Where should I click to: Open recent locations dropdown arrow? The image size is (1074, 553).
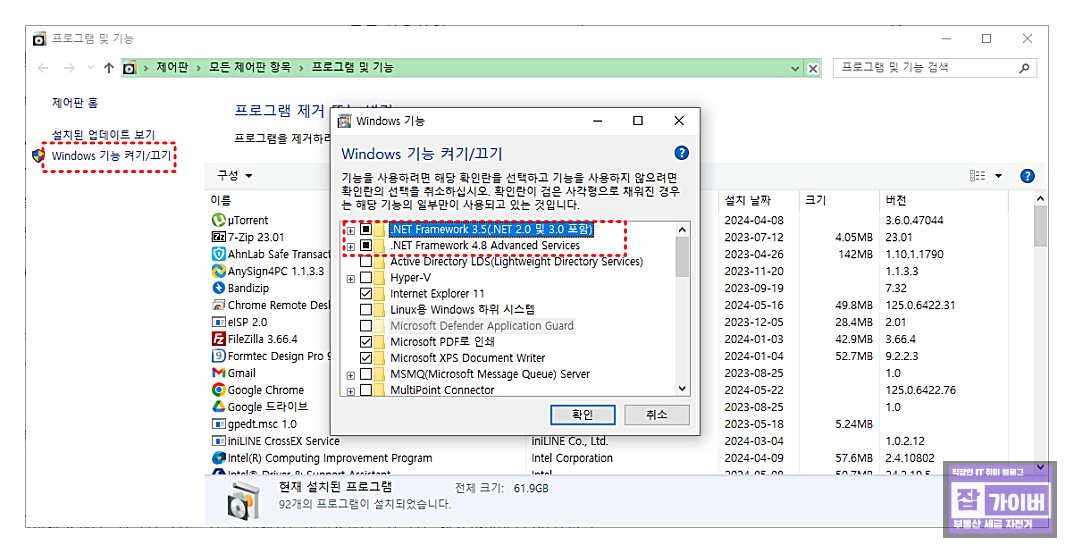click(x=90, y=68)
